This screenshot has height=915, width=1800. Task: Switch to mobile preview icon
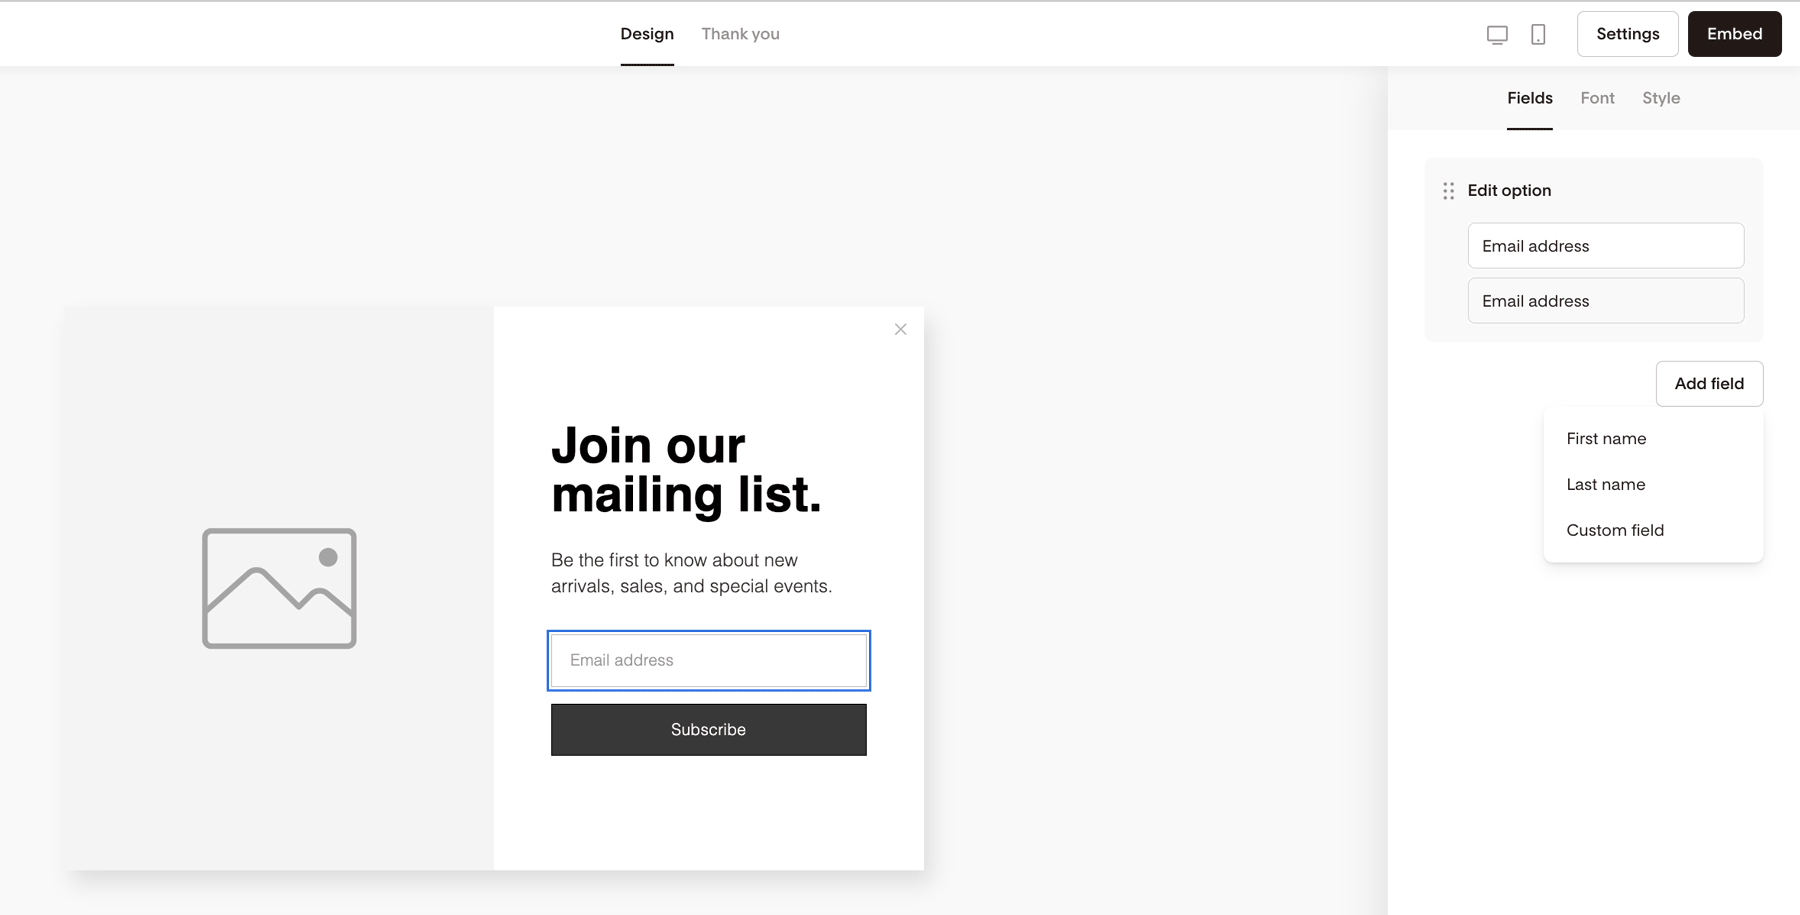pyautogui.click(x=1538, y=35)
